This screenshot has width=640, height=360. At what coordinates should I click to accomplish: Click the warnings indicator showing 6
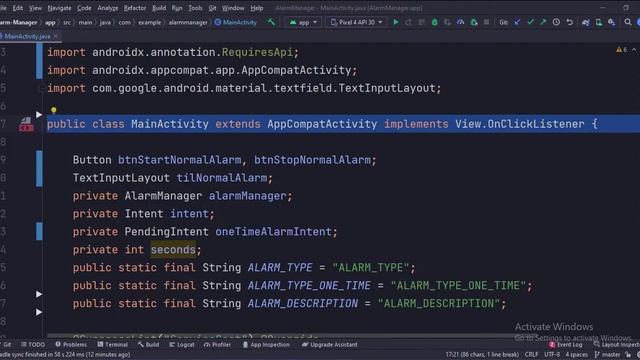pyautogui.click(x=622, y=49)
